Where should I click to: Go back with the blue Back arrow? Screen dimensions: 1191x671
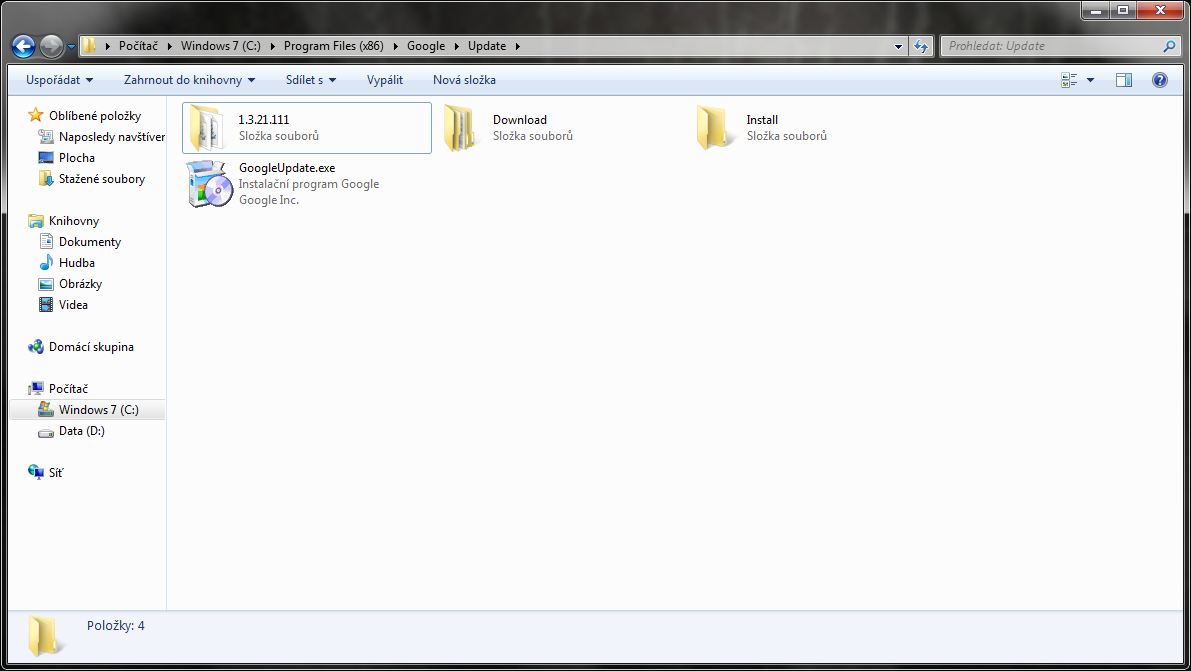click(24, 46)
